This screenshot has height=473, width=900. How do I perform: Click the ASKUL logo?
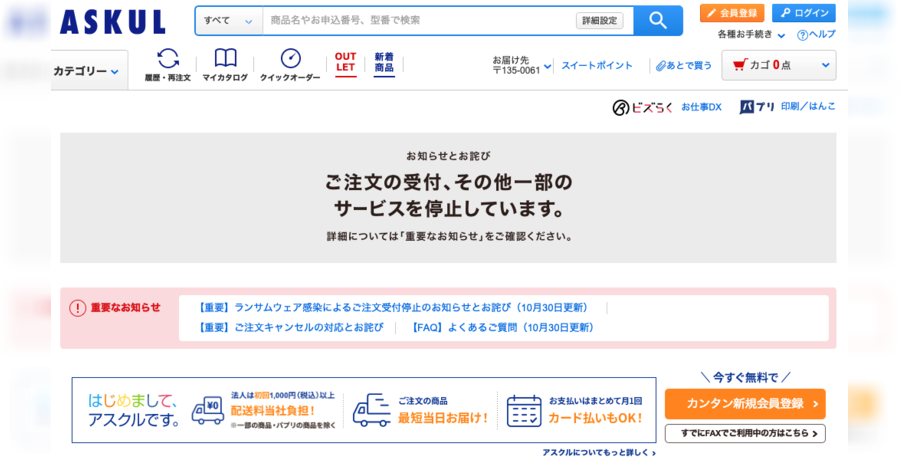[x=112, y=22]
